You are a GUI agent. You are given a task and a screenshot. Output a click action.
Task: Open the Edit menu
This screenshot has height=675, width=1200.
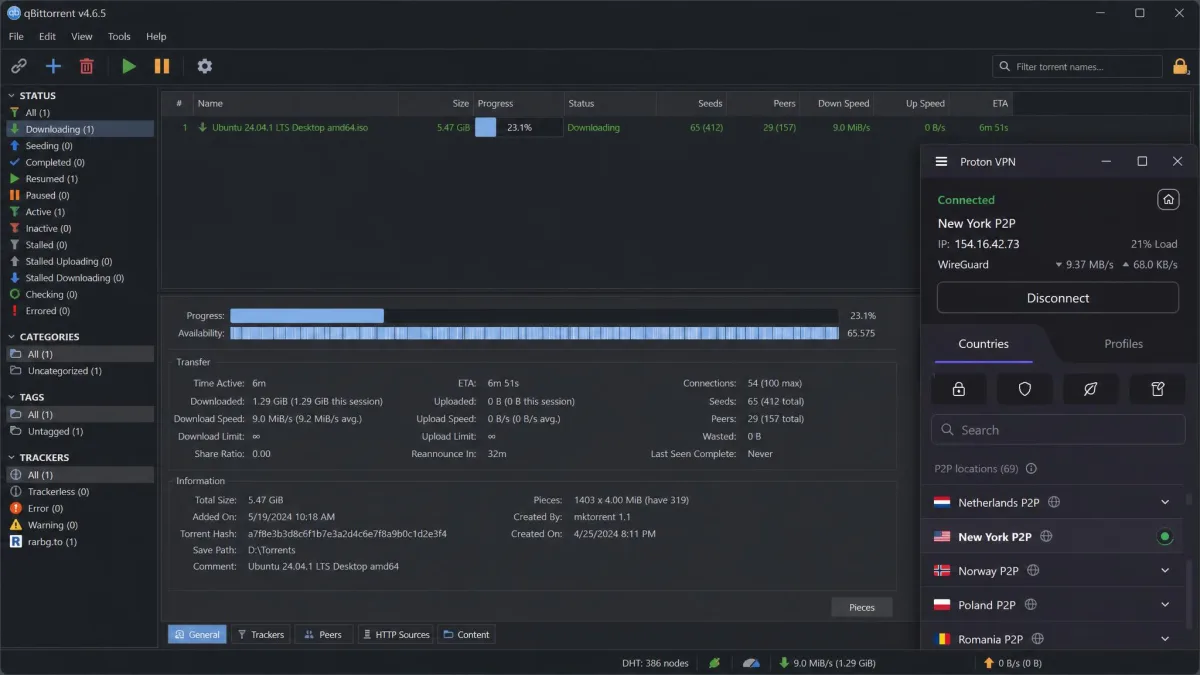tap(47, 36)
